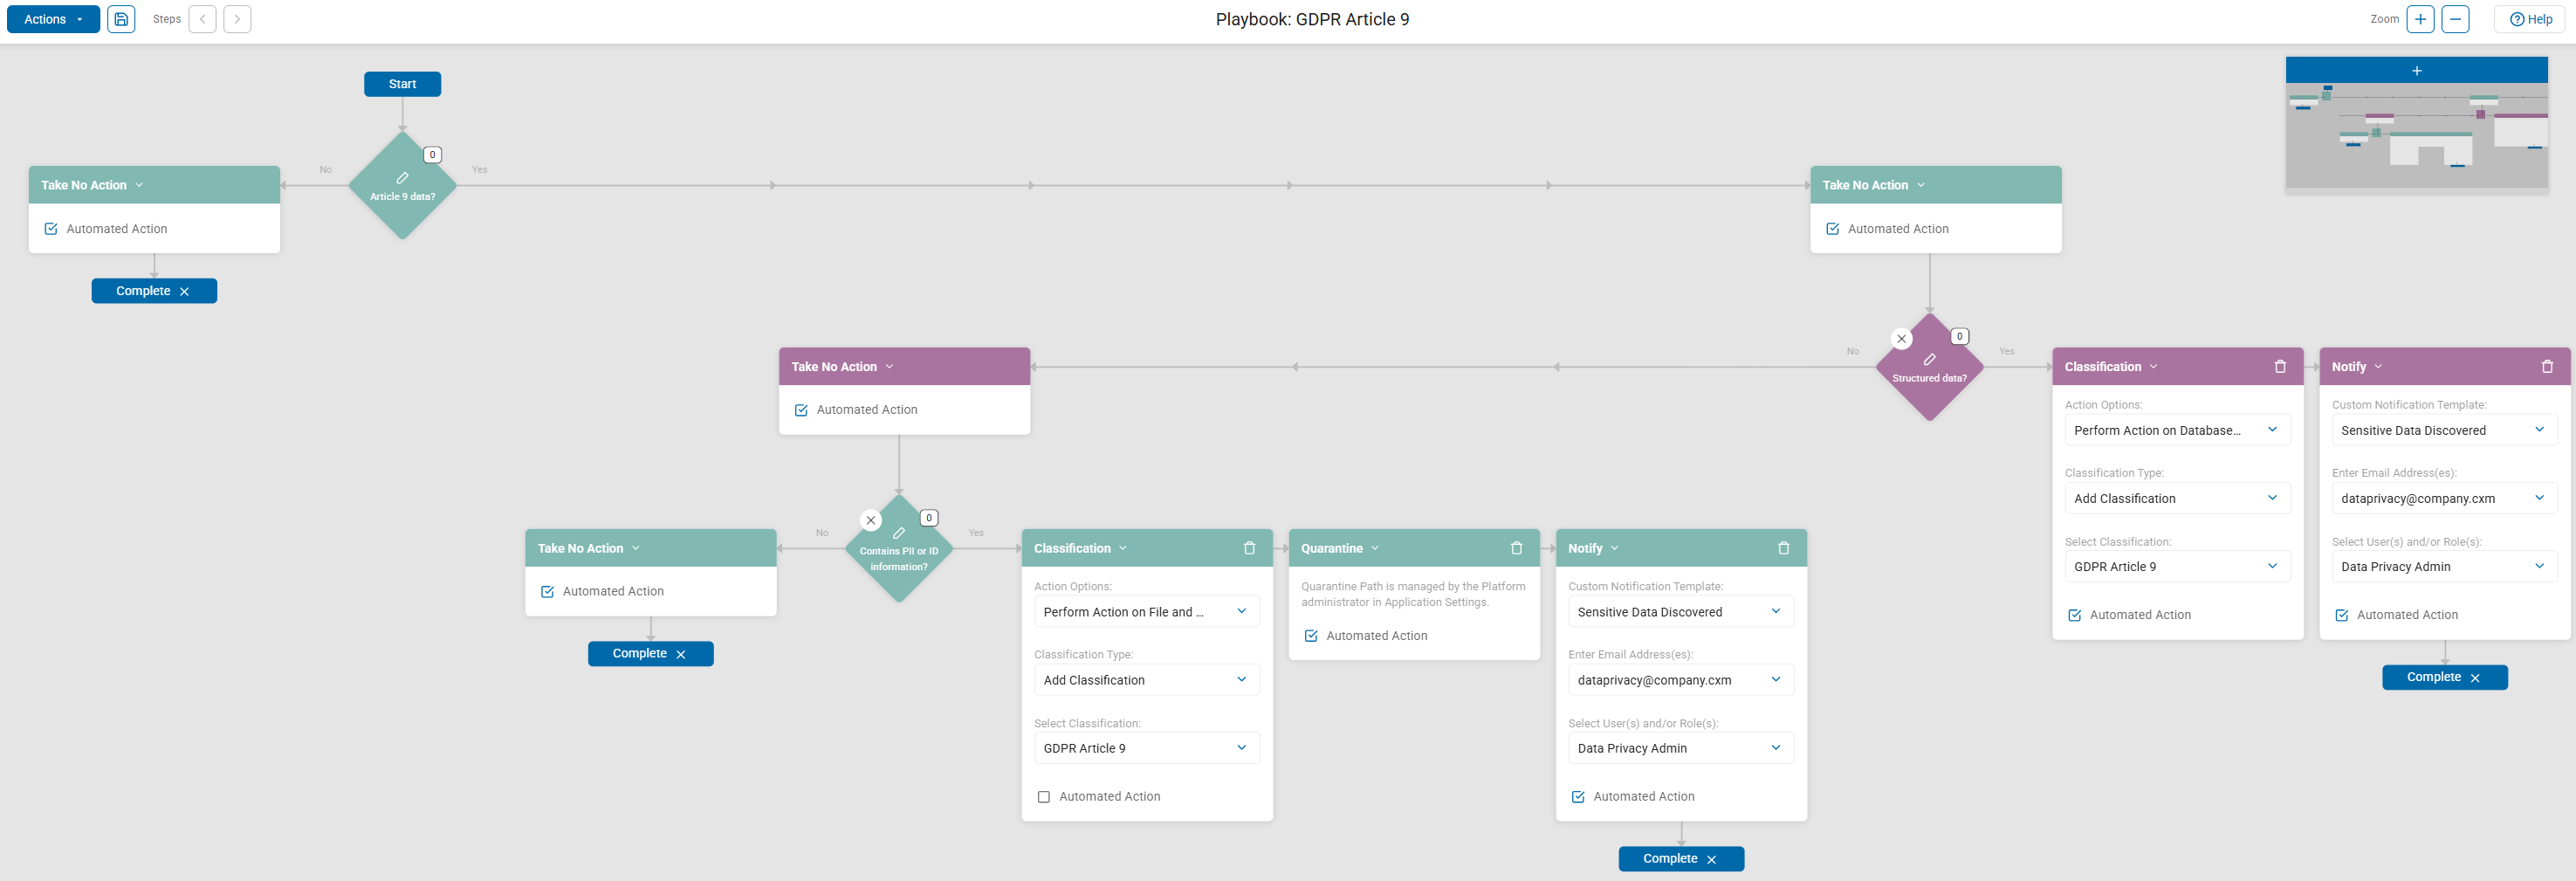Screen dimensions: 2576x881
Task: Toggle Automated Action in the purple Take No Action card
Action: pyautogui.click(x=800, y=410)
